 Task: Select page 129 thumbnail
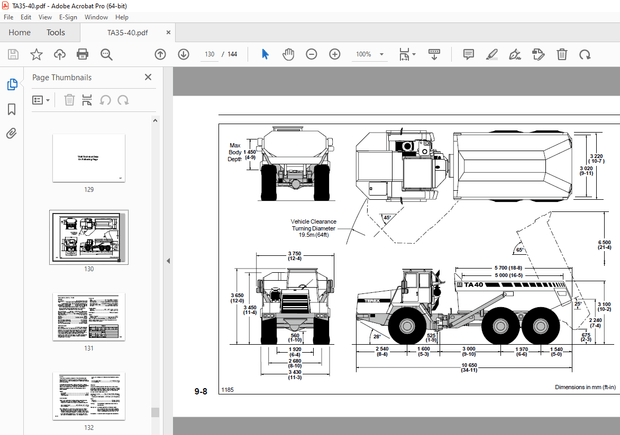pos(89,158)
